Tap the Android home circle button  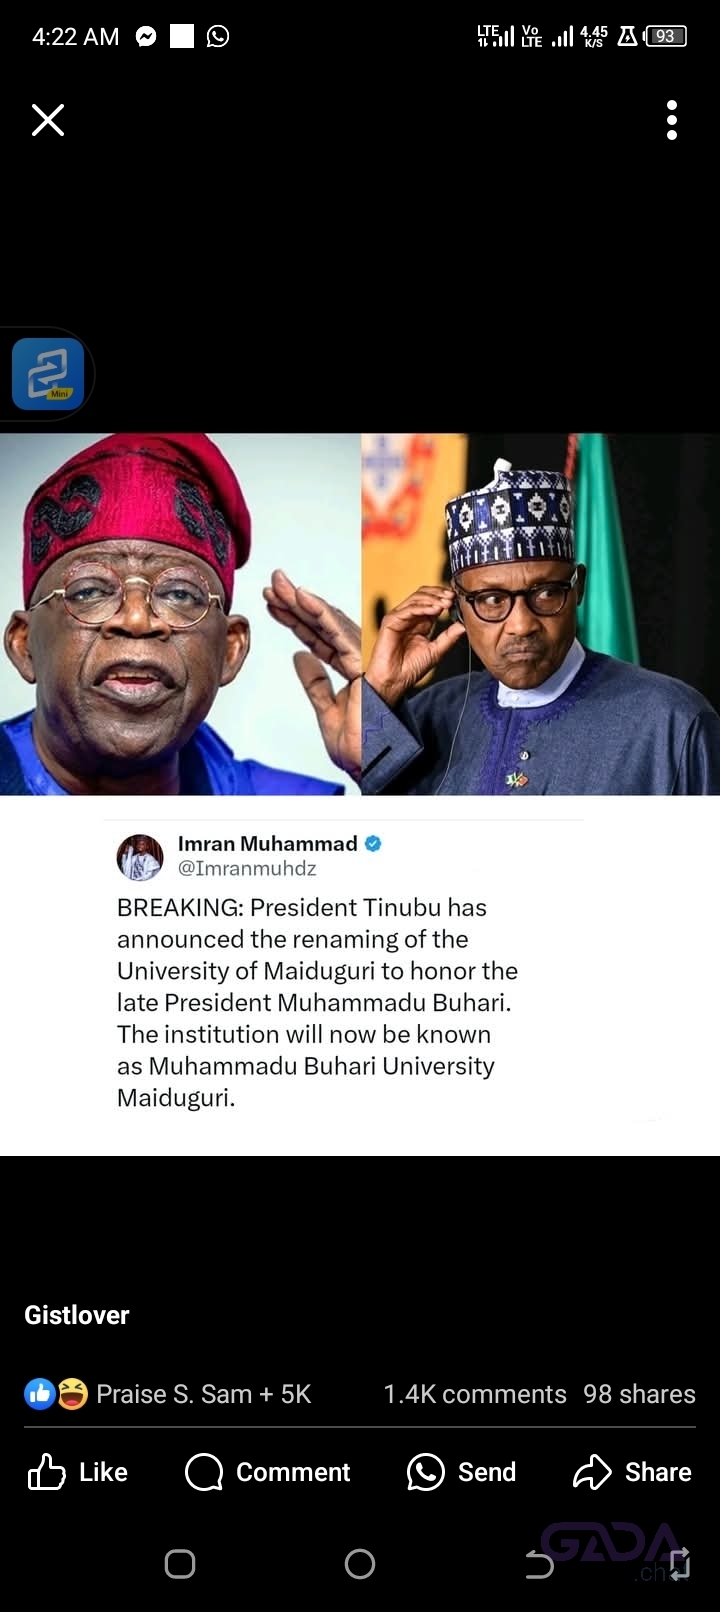click(x=360, y=1564)
